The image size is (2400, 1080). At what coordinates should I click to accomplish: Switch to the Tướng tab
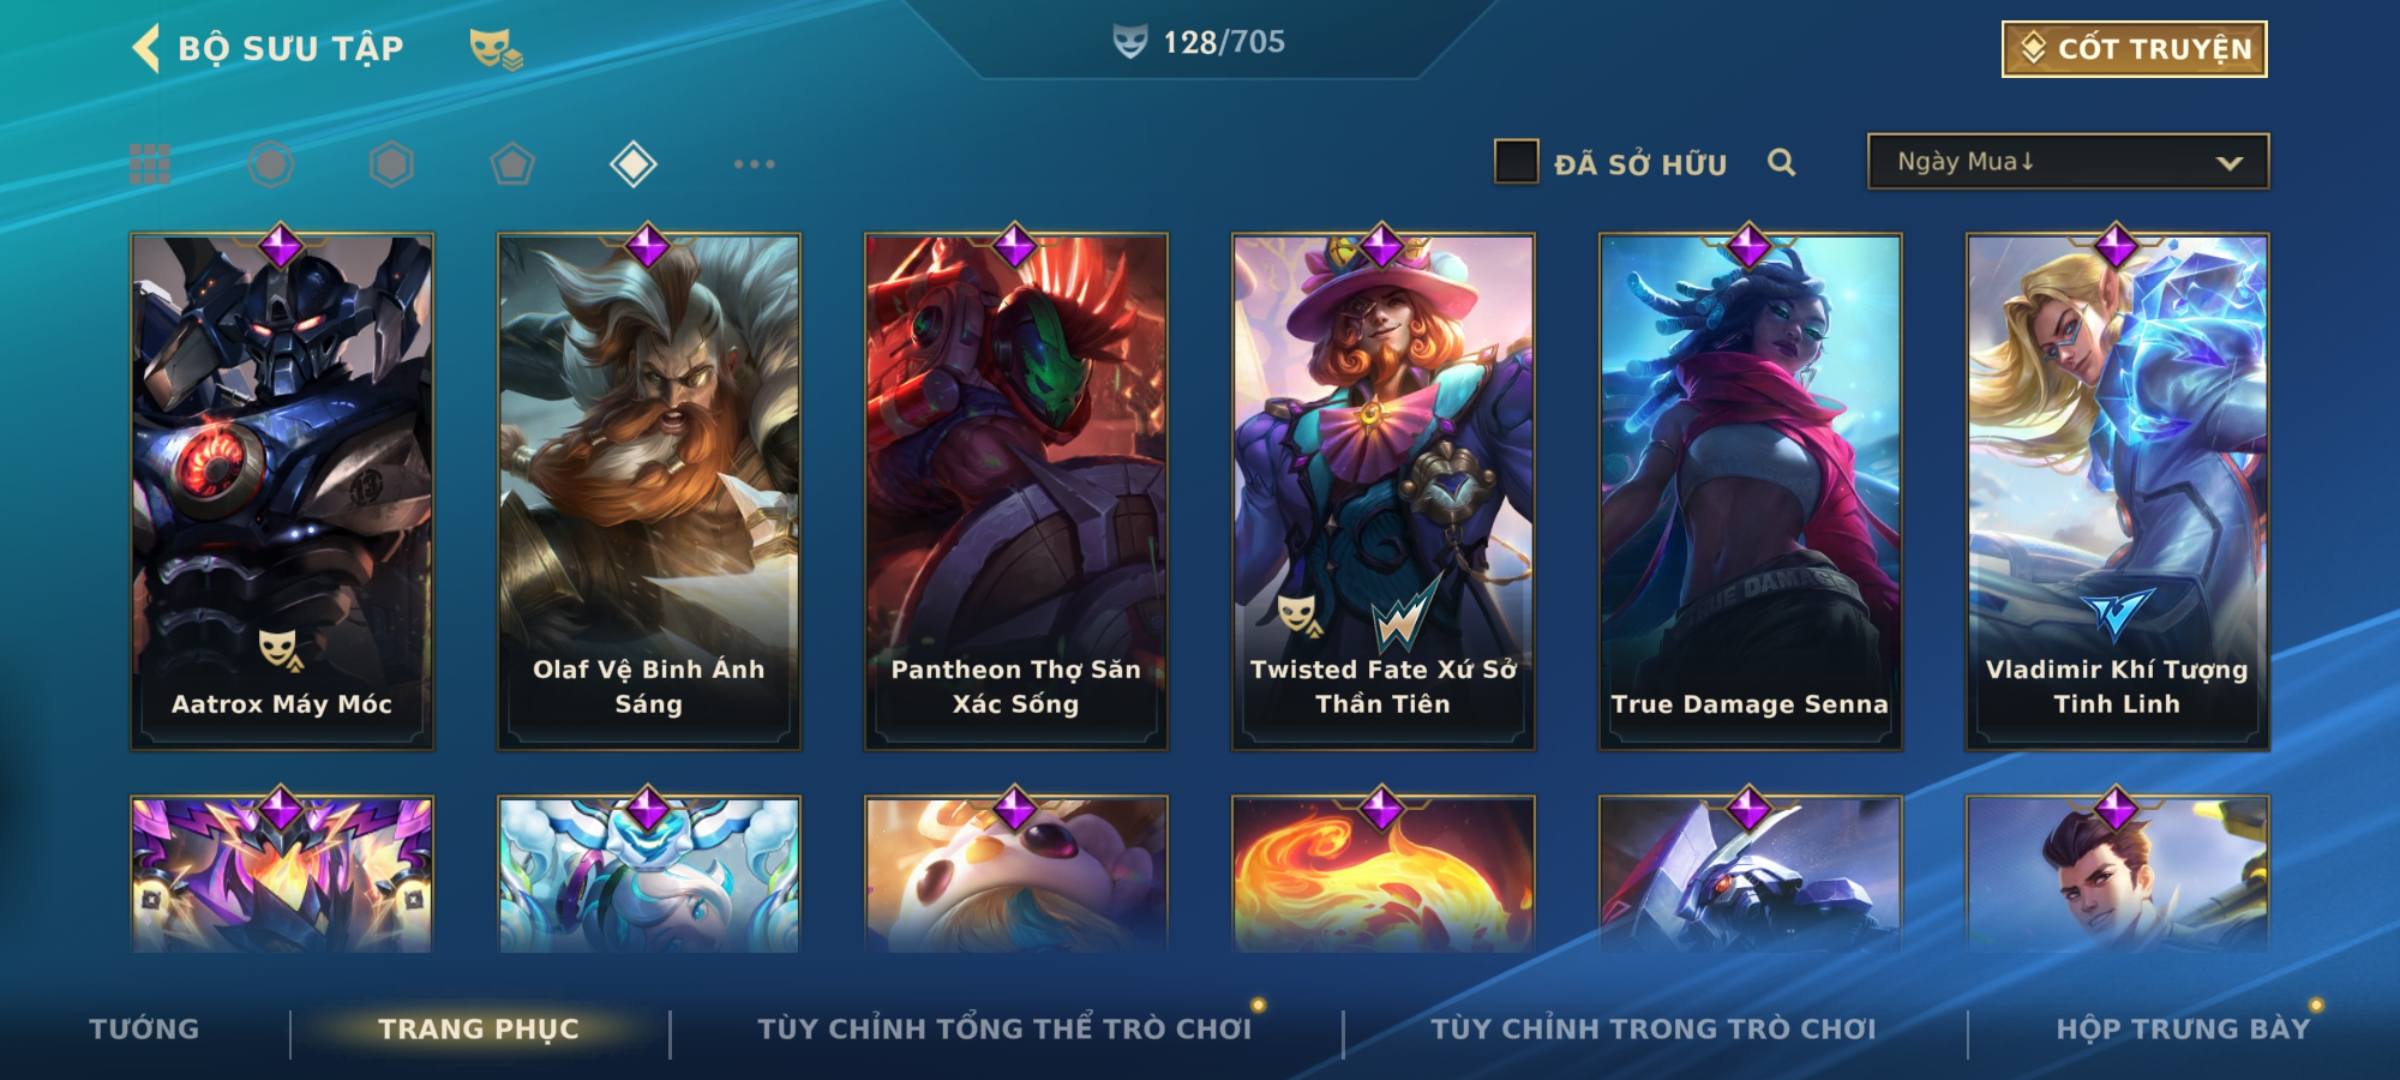pos(144,1028)
